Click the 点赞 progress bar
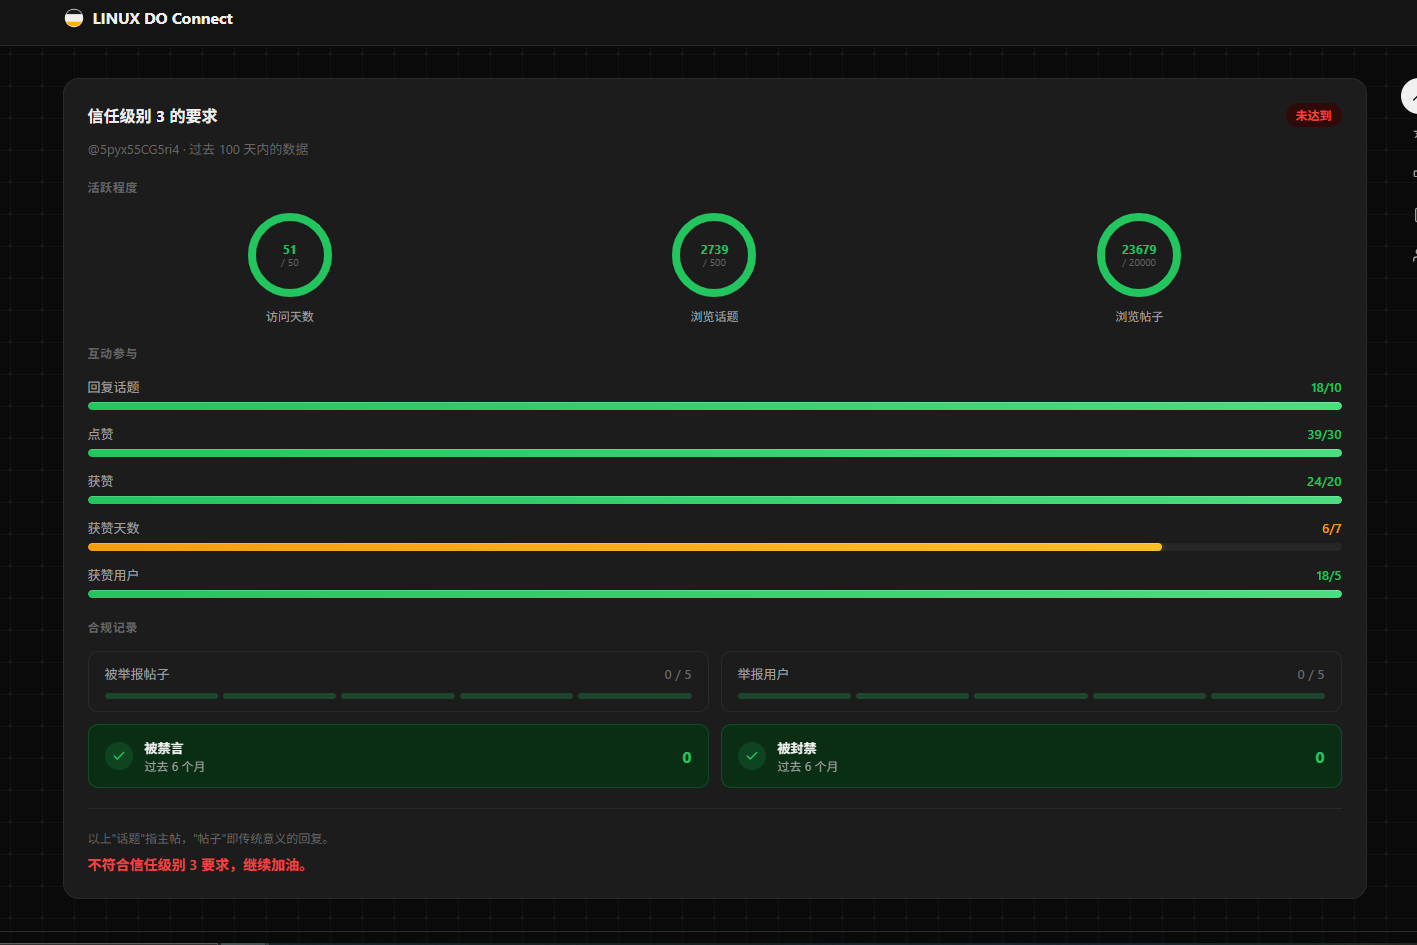 715,453
